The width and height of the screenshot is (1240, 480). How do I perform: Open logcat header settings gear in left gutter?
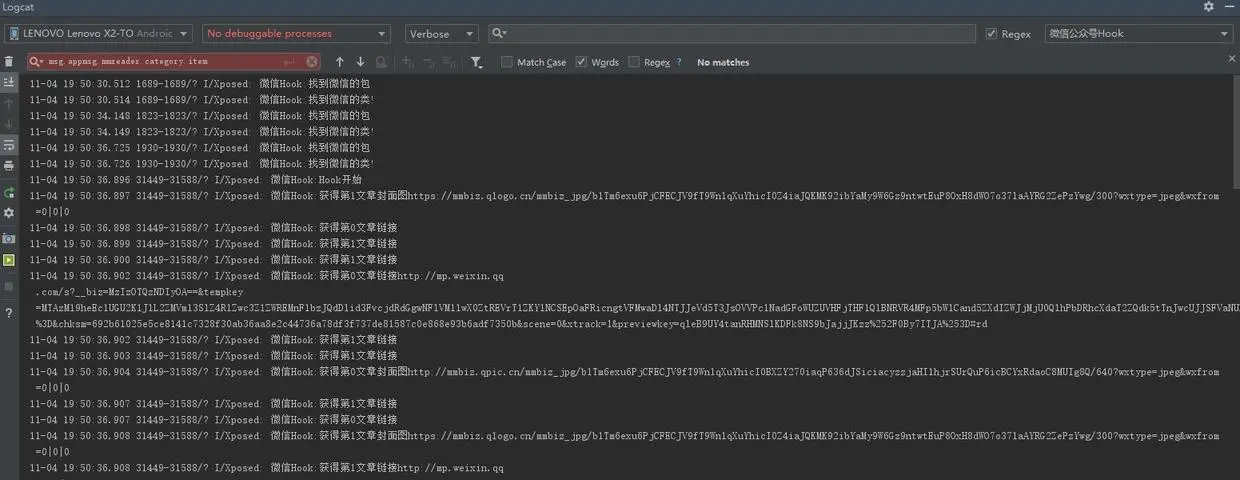tap(9, 213)
